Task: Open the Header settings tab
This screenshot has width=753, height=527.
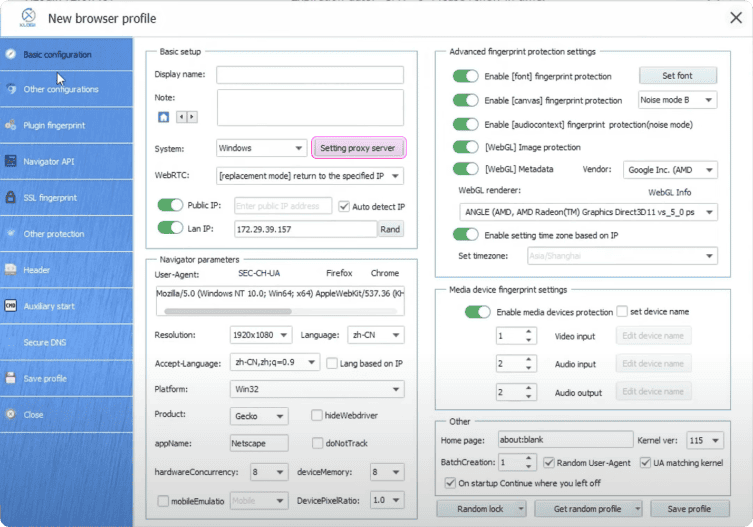Action: pos(66,270)
